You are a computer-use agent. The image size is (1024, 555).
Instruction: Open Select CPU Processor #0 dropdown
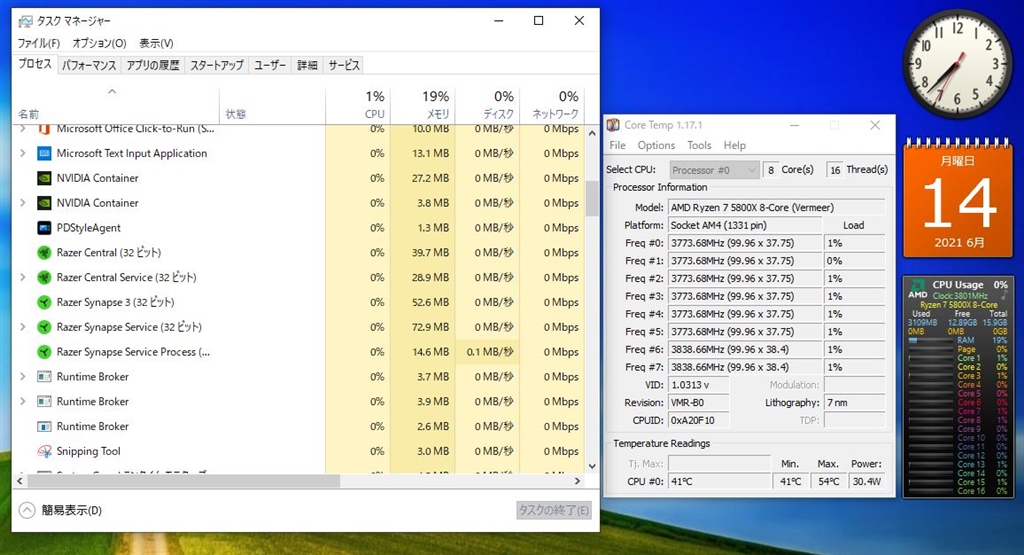[x=714, y=170]
